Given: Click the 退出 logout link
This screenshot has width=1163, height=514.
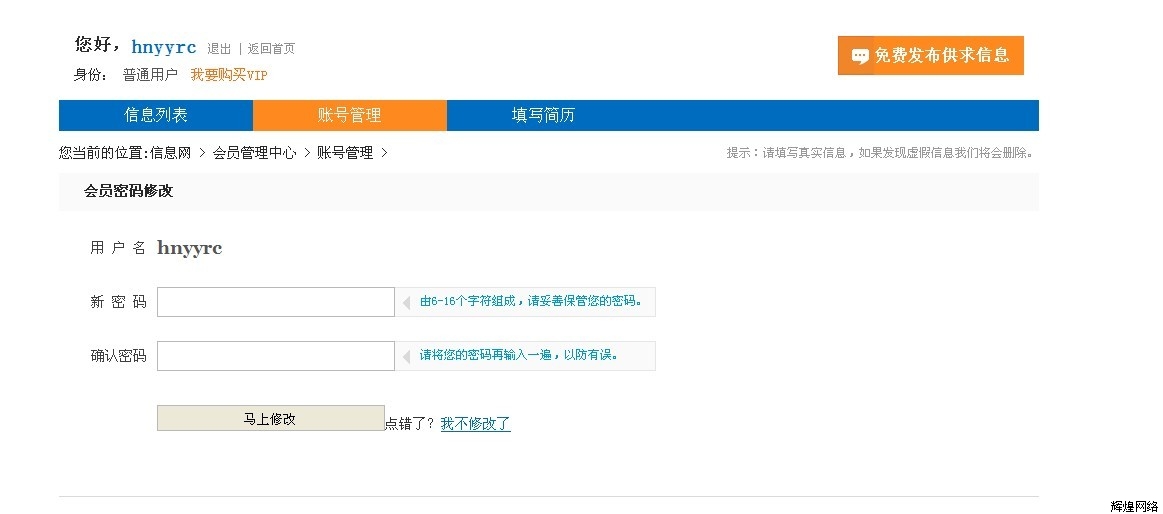Looking at the screenshot, I should pos(219,49).
